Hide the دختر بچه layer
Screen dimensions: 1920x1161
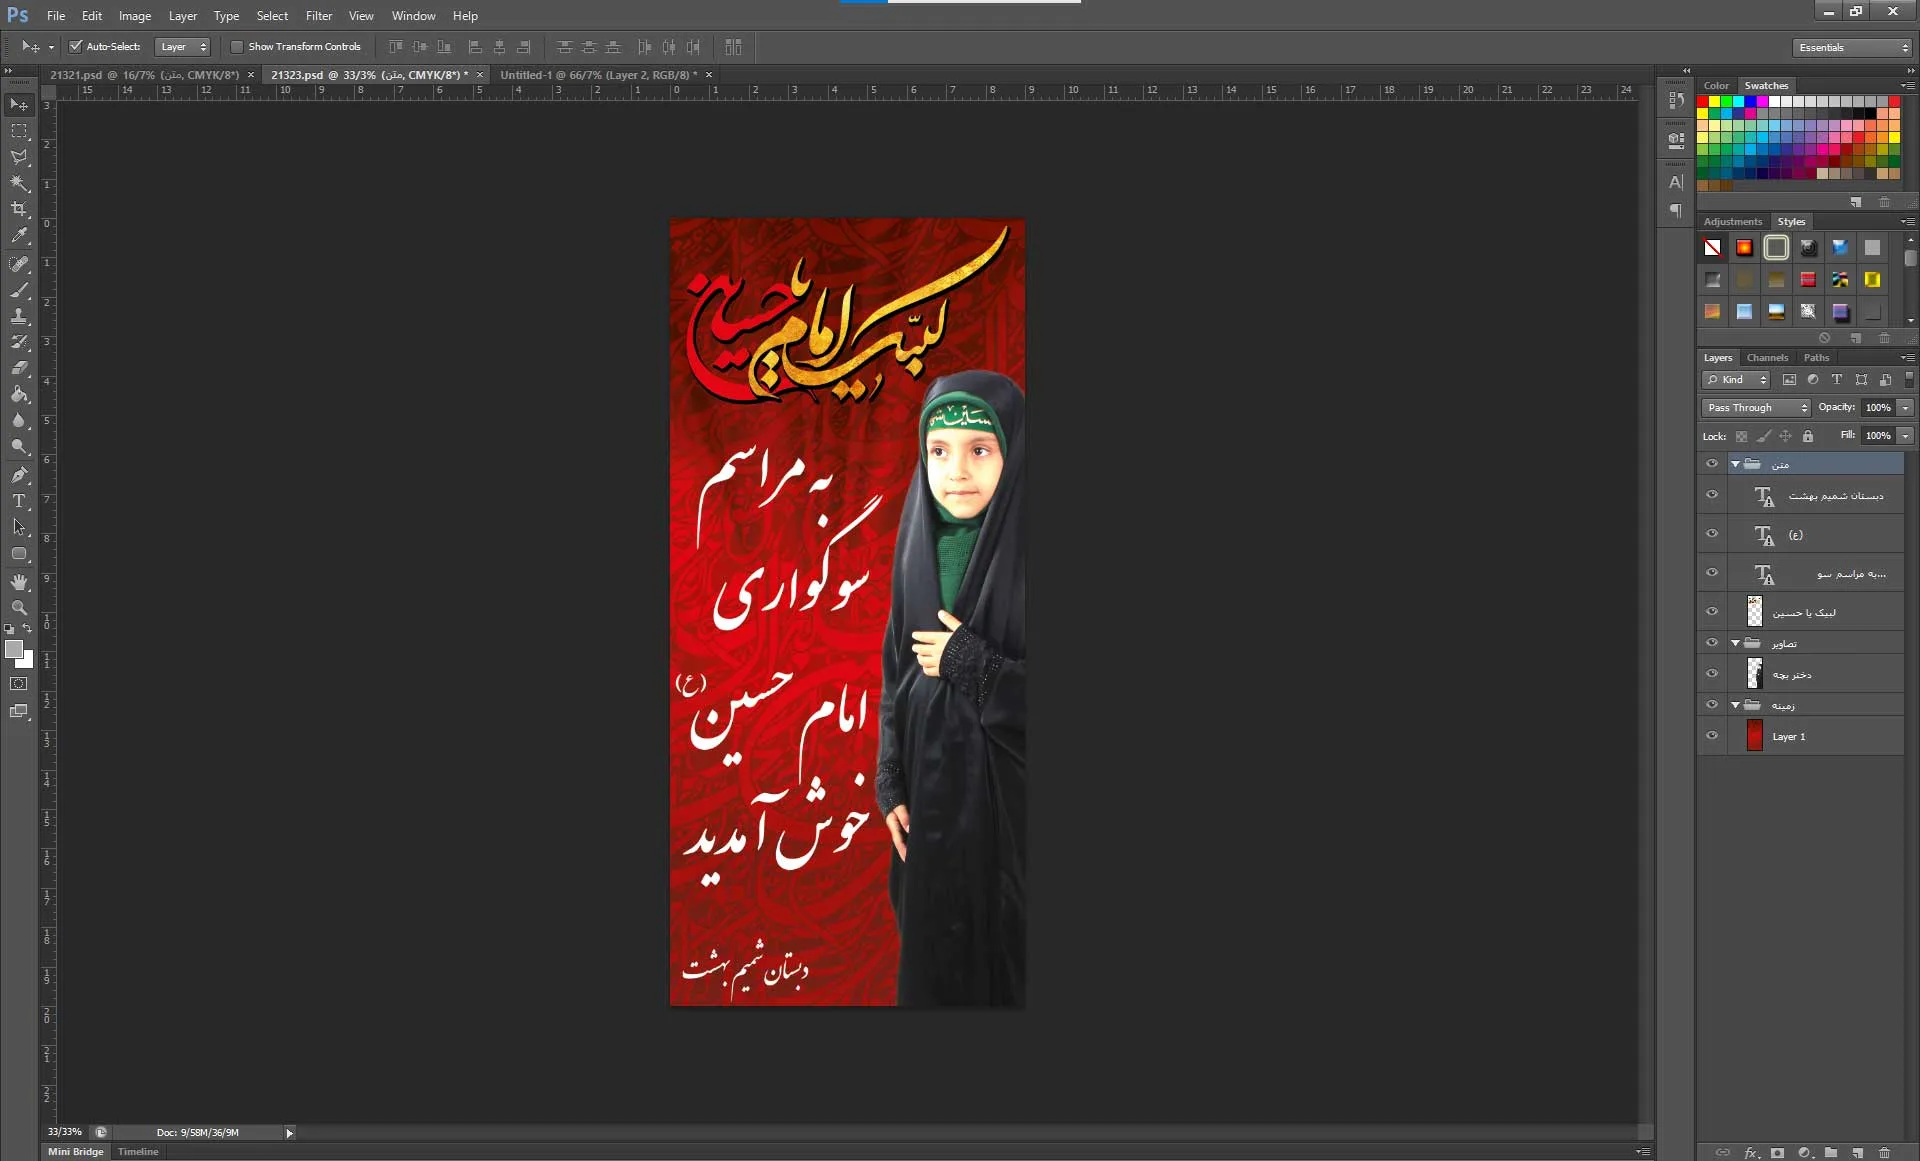[1712, 674]
